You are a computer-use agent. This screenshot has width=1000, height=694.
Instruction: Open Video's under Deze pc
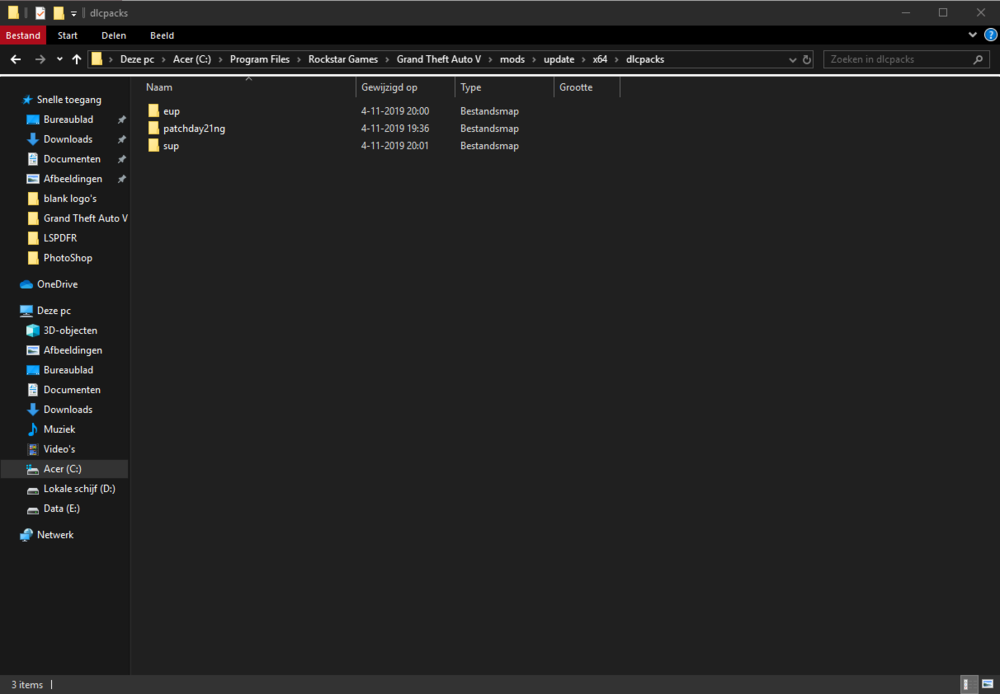(x=59, y=449)
